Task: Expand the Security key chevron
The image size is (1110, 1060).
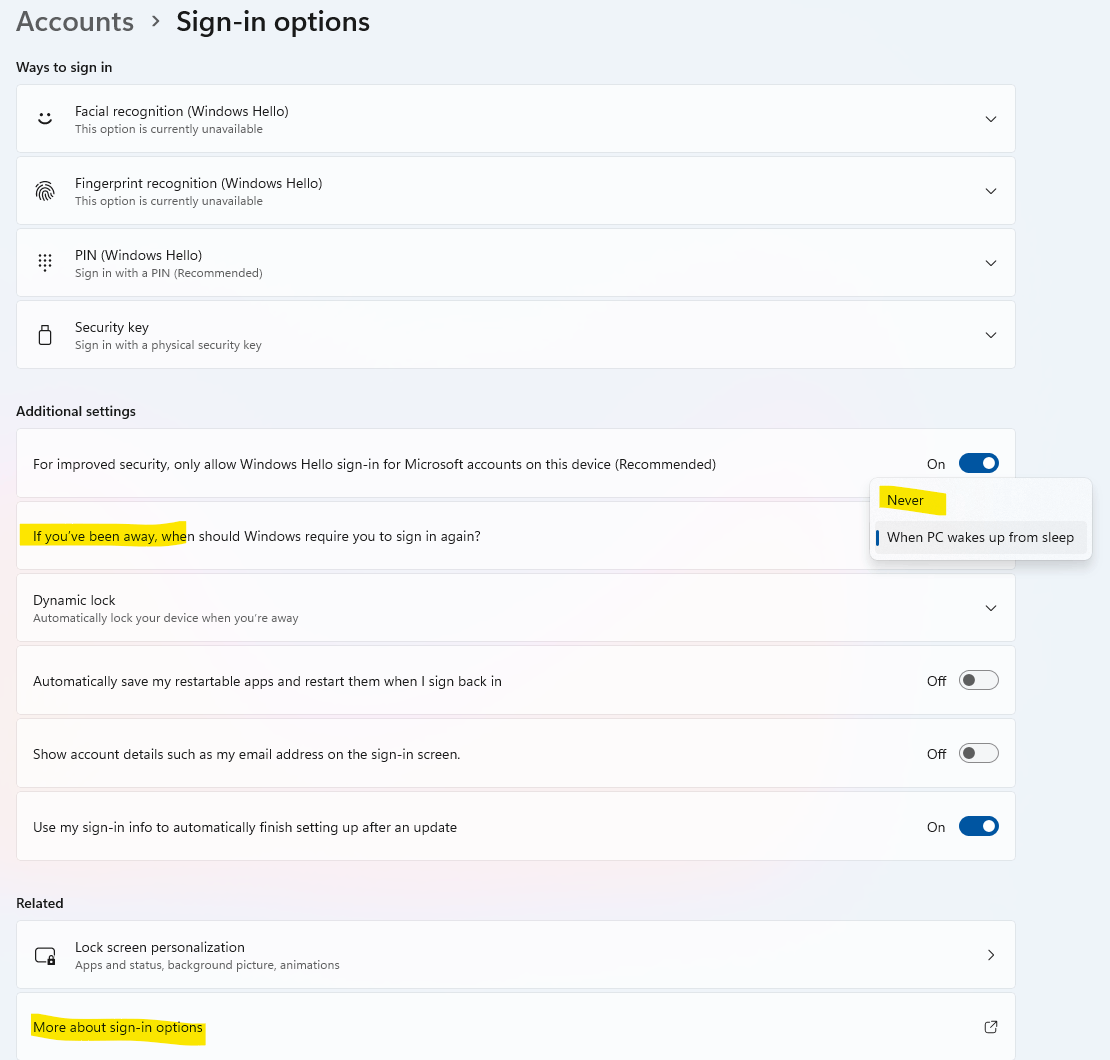Action: coord(991,335)
